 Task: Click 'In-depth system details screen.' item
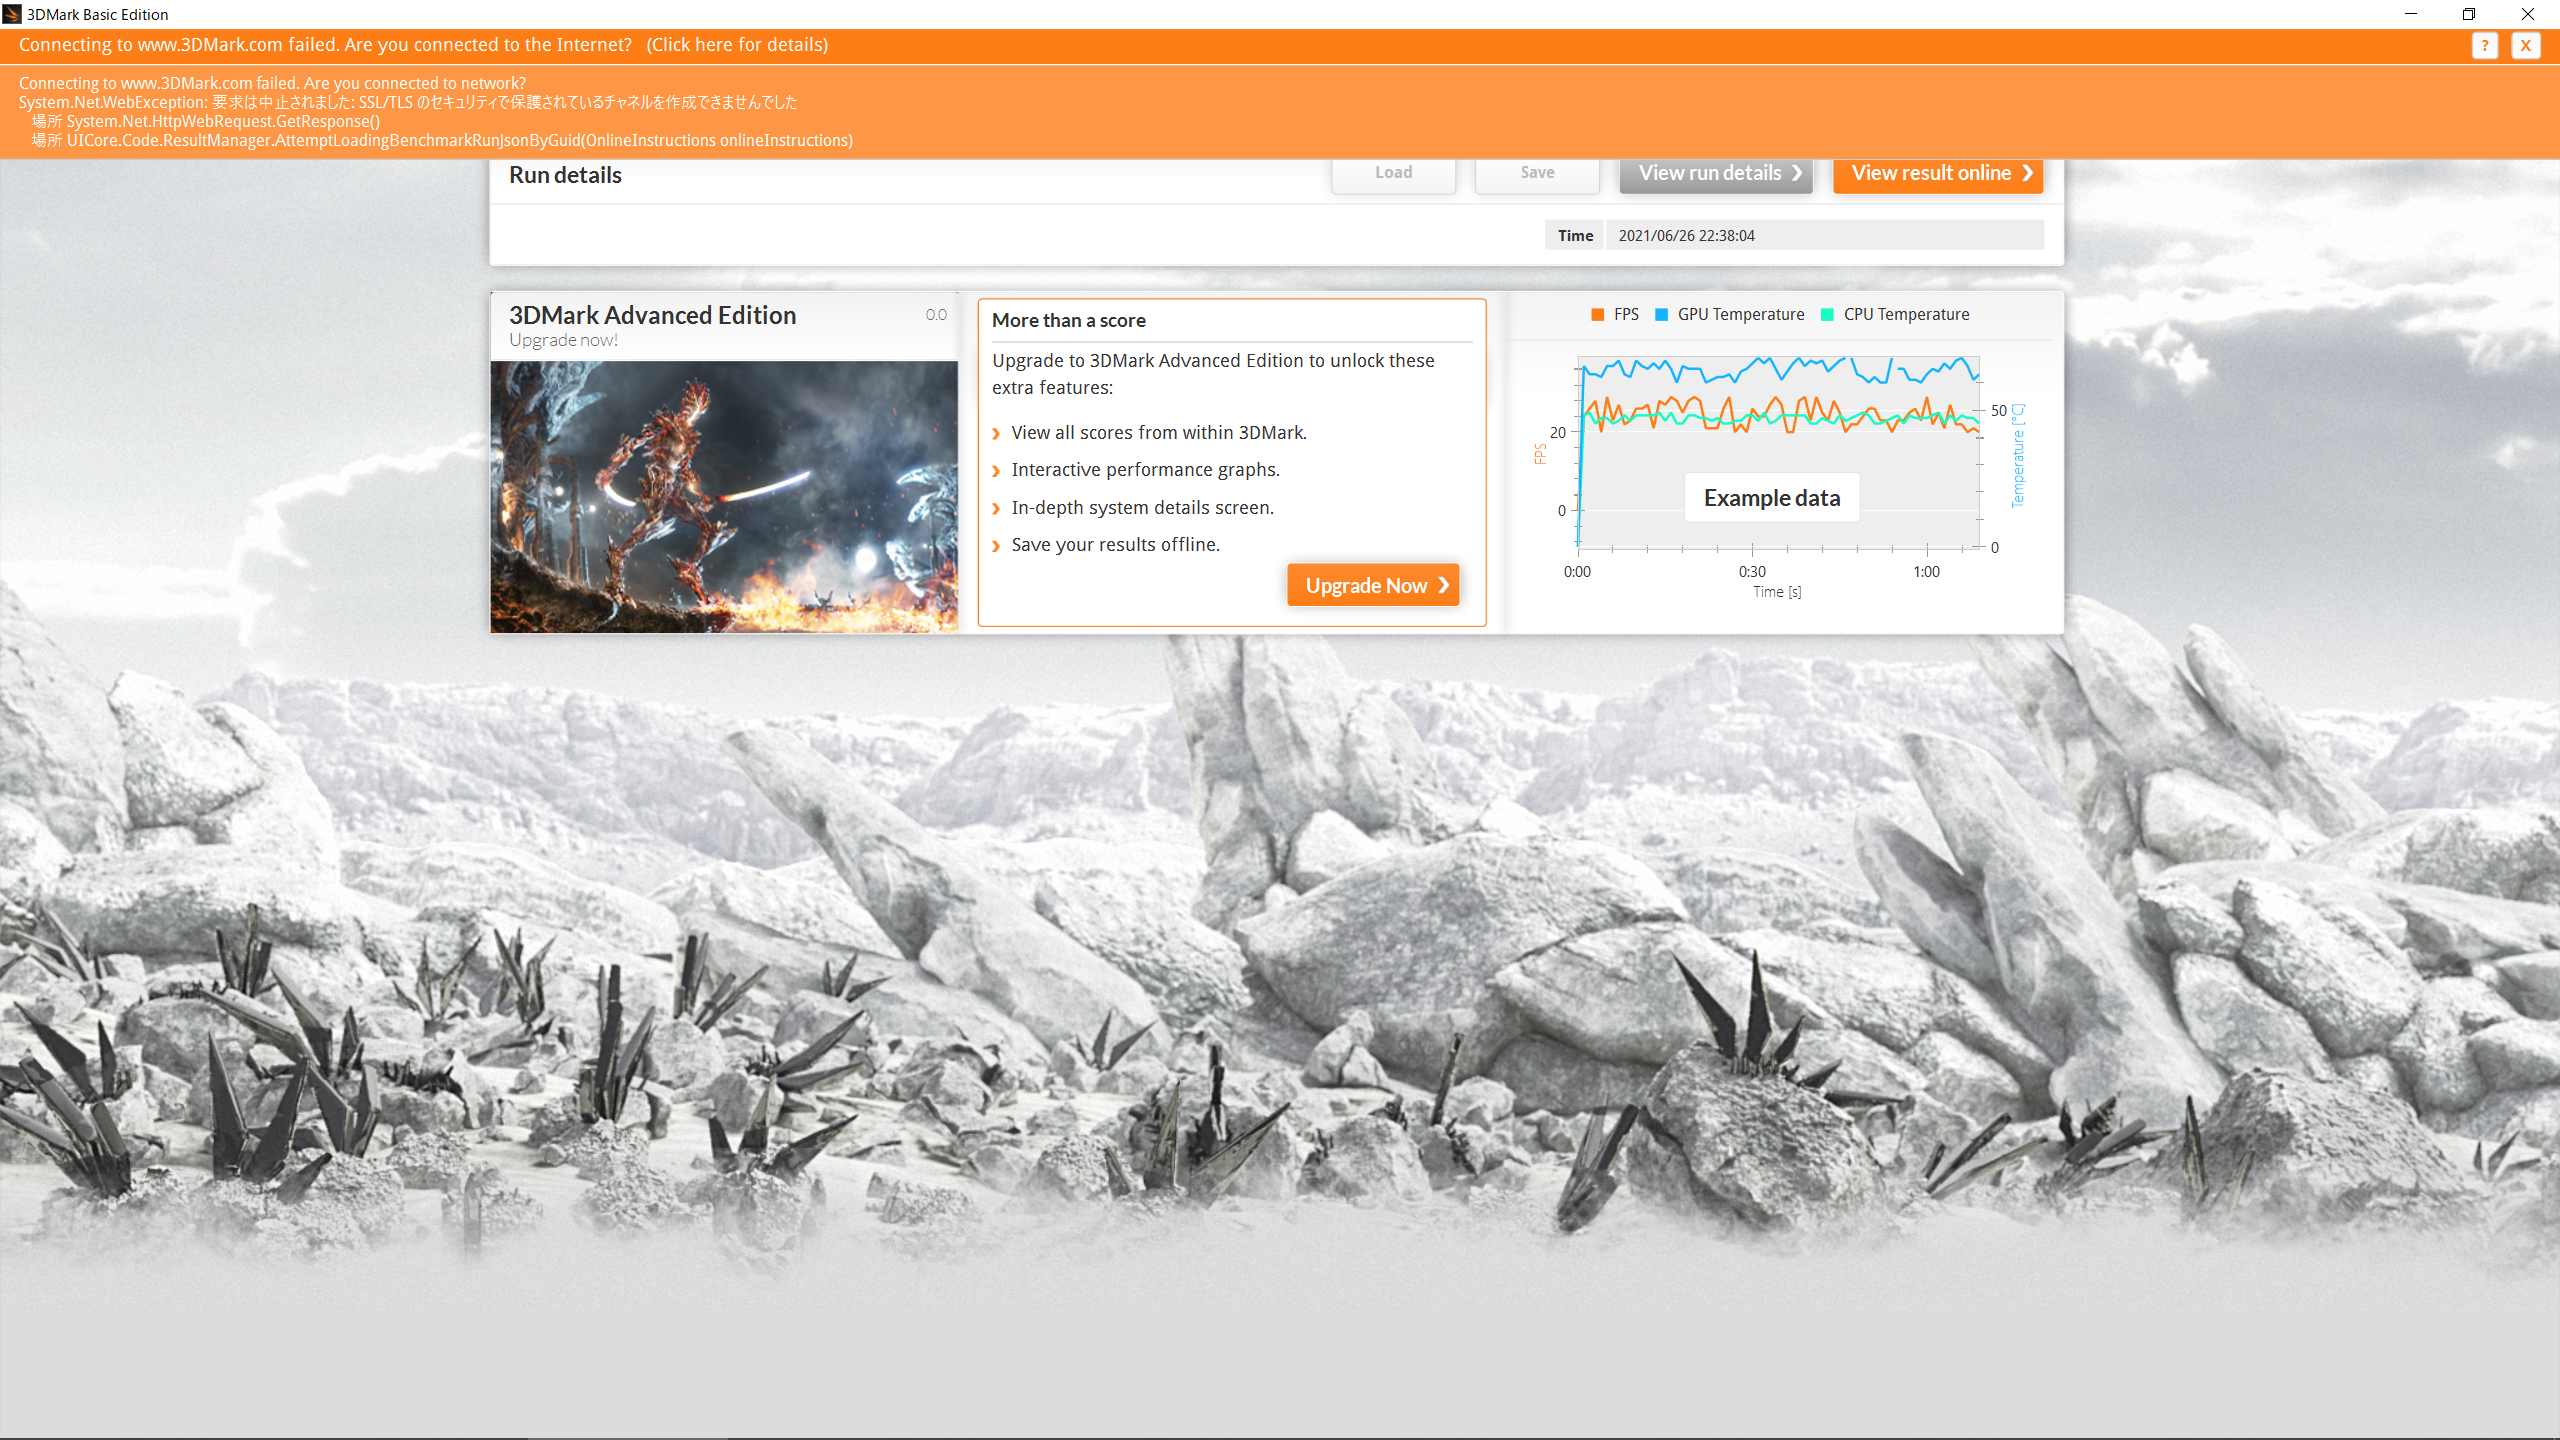click(x=1142, y=508)
